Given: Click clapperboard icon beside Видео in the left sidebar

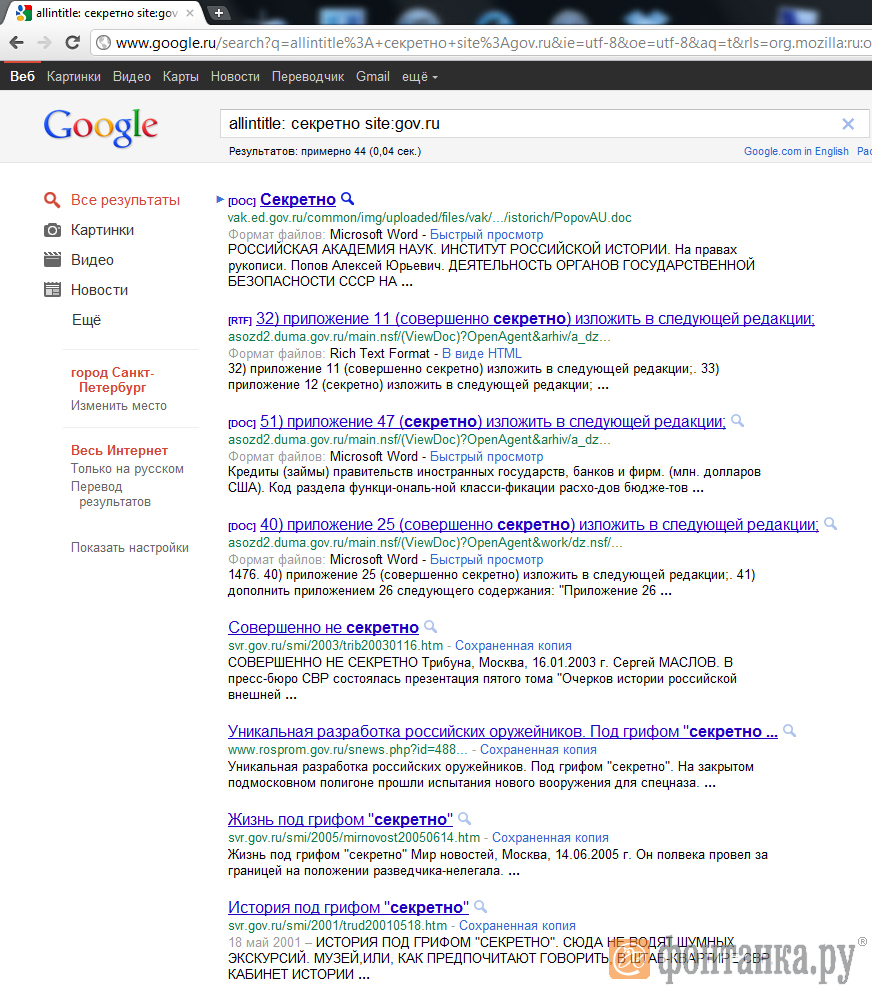Looking at the screenshot, I should [52, 260].
